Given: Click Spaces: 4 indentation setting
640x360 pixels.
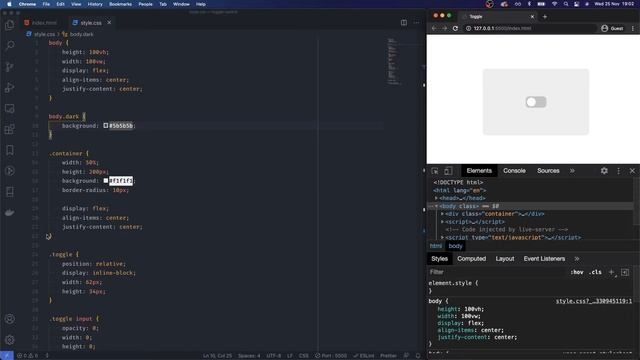Looking at the screenshot, I should pyautogui.click(x=249, y=356).
